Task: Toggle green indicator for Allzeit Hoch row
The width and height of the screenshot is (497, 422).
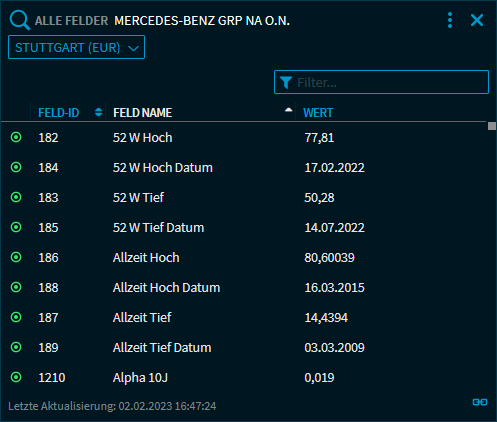Action: [x=16, y=257]
